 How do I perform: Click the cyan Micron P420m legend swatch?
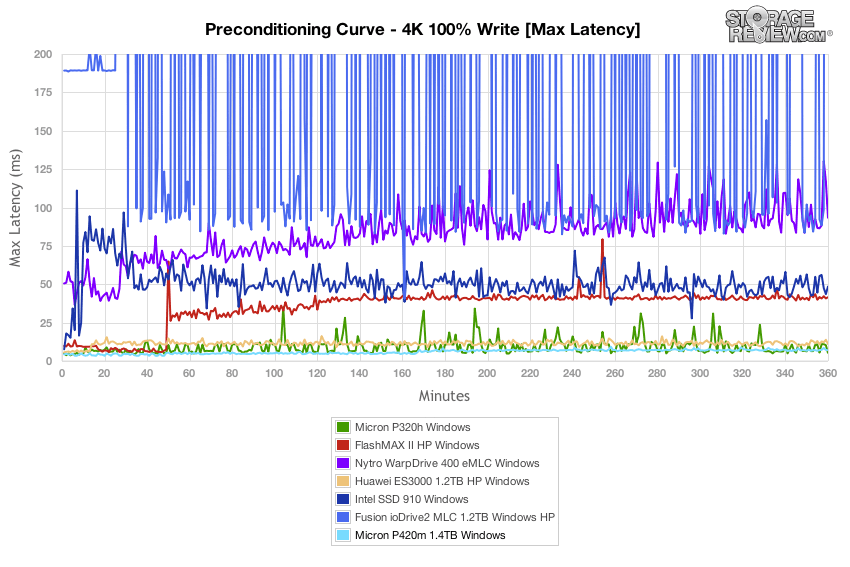(x=343, y=535)
